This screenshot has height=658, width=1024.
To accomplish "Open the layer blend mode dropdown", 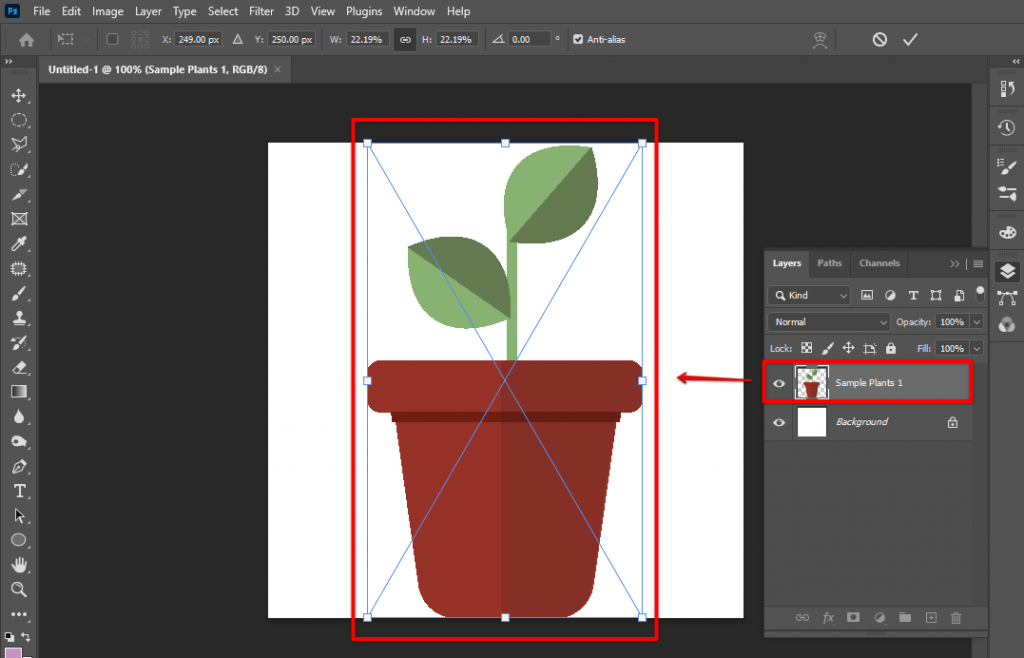I will [828, 321].
